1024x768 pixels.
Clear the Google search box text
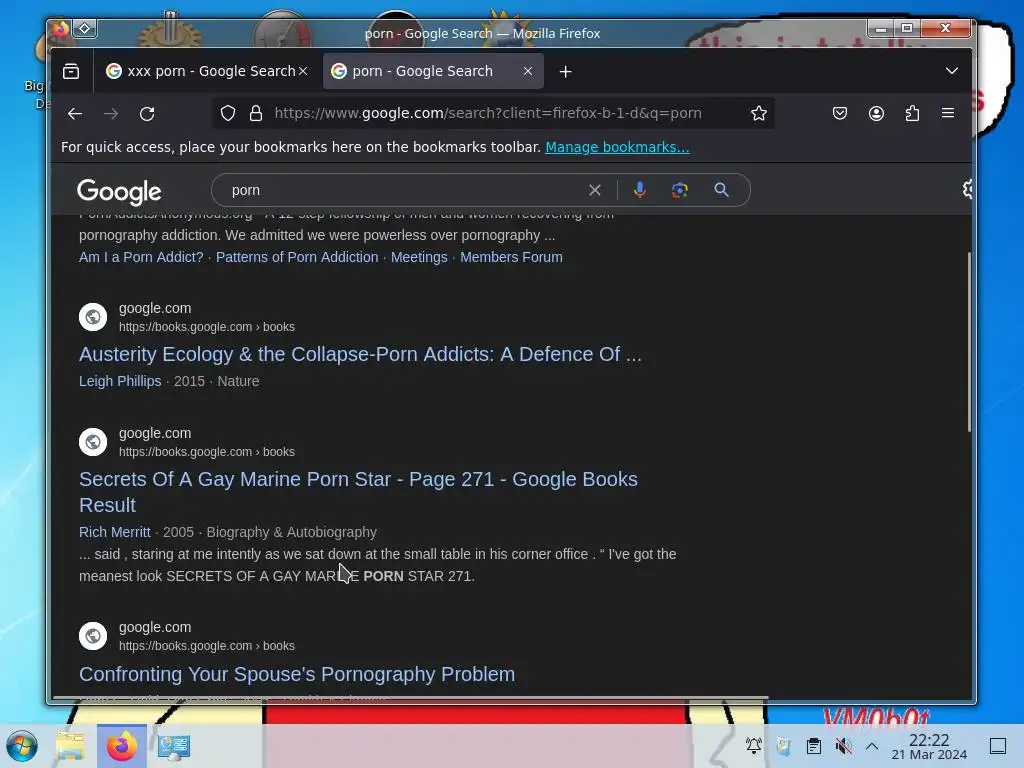[x=594, y=190]
